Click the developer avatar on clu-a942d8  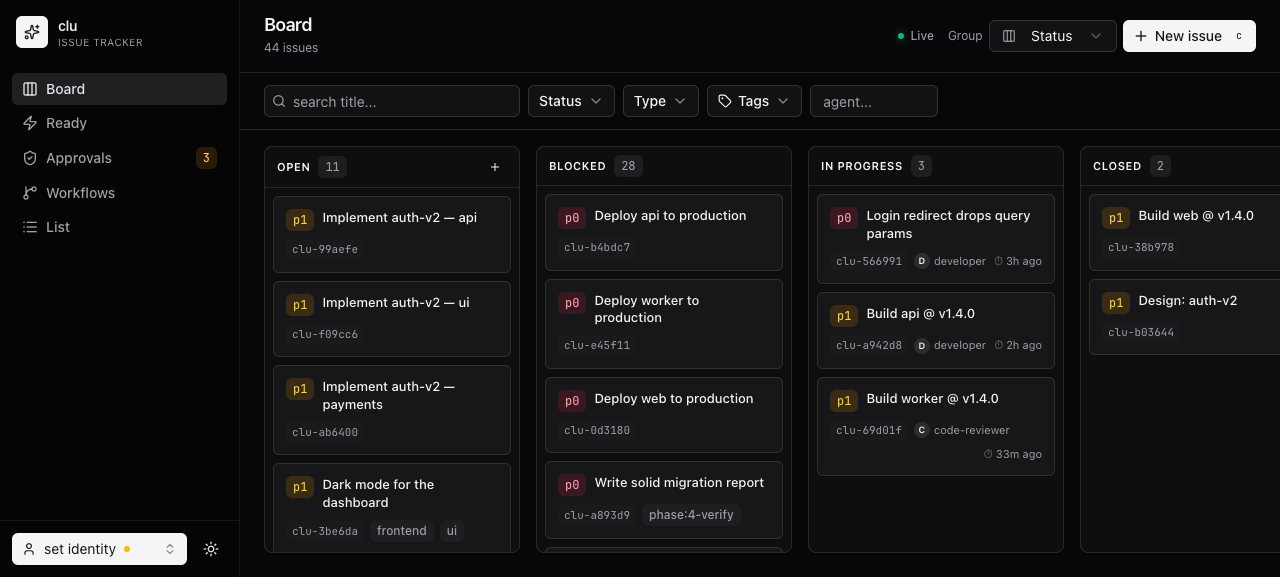tap(922, 345)
